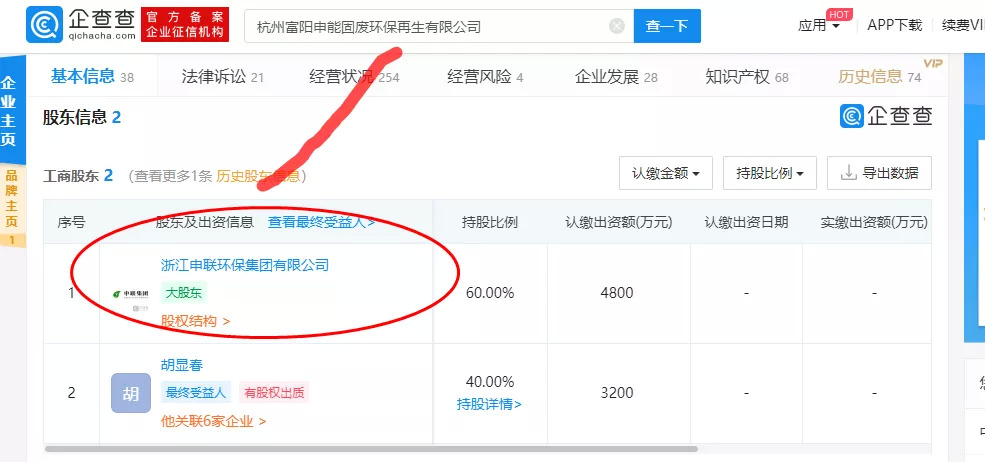Click the 认缴出资额(万元) column header

618,222
